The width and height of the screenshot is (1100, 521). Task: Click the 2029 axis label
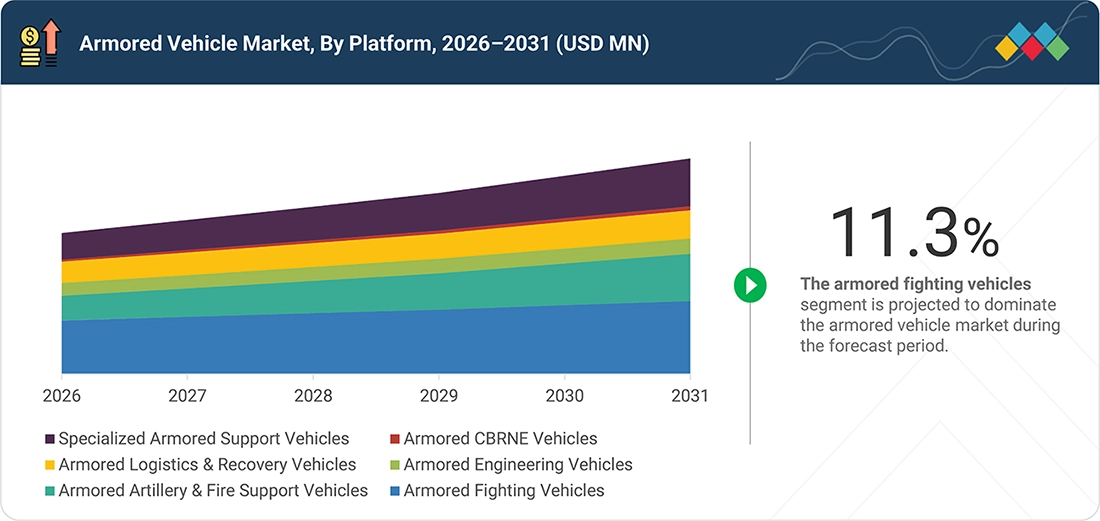click(438, 396)
